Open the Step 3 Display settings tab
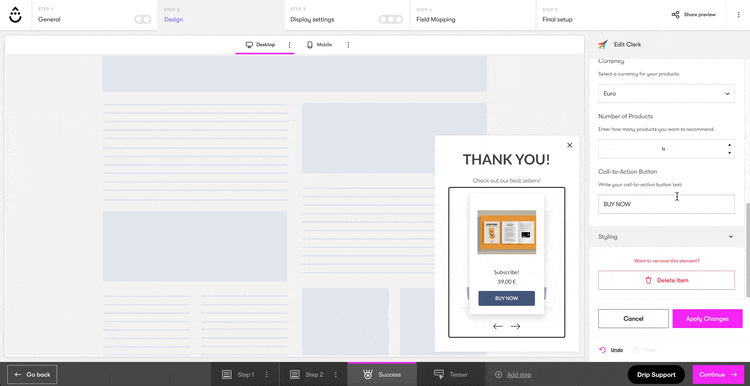Image resolution: width=750 pixels, height=386 pixels. [347, 15]
